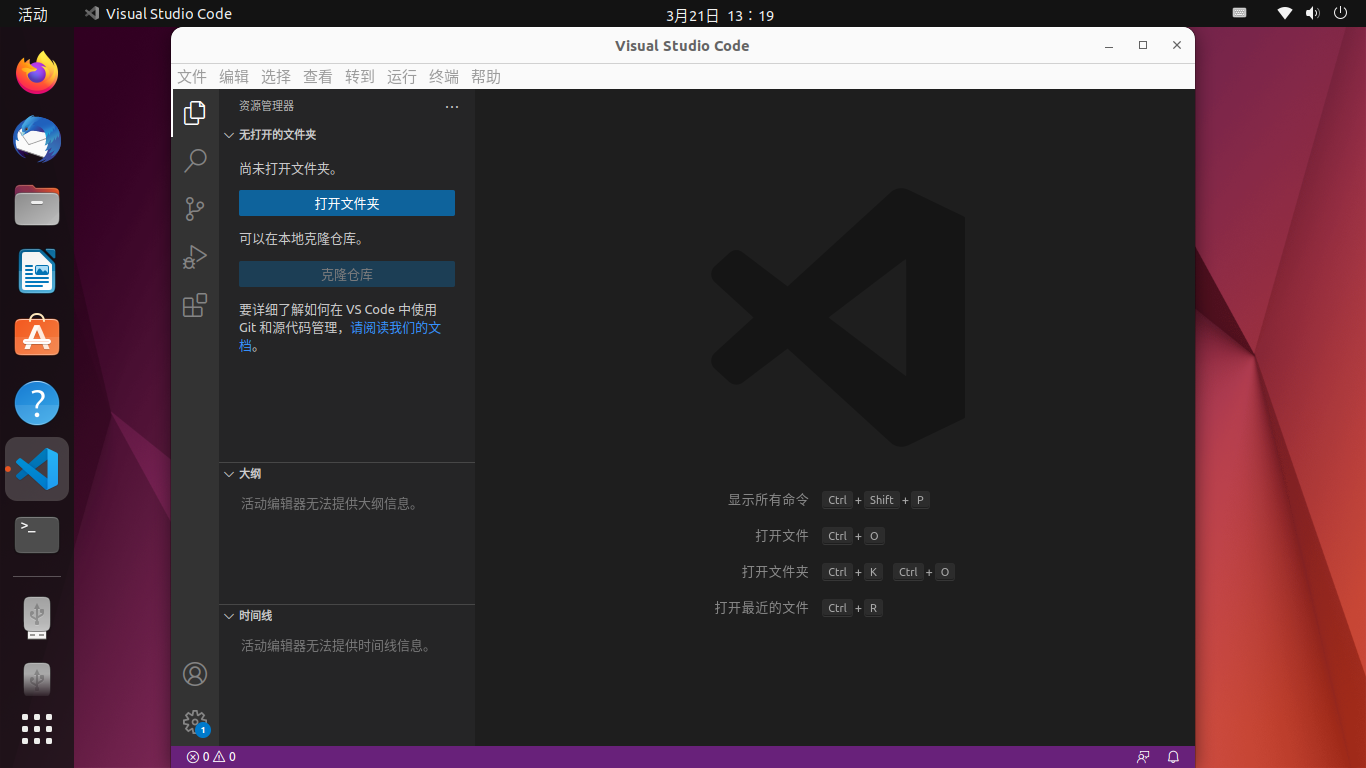The height and width of the screenshot is (768, 1366).
Task: Click the 活动 Activities button
Action: pos(33,14)
